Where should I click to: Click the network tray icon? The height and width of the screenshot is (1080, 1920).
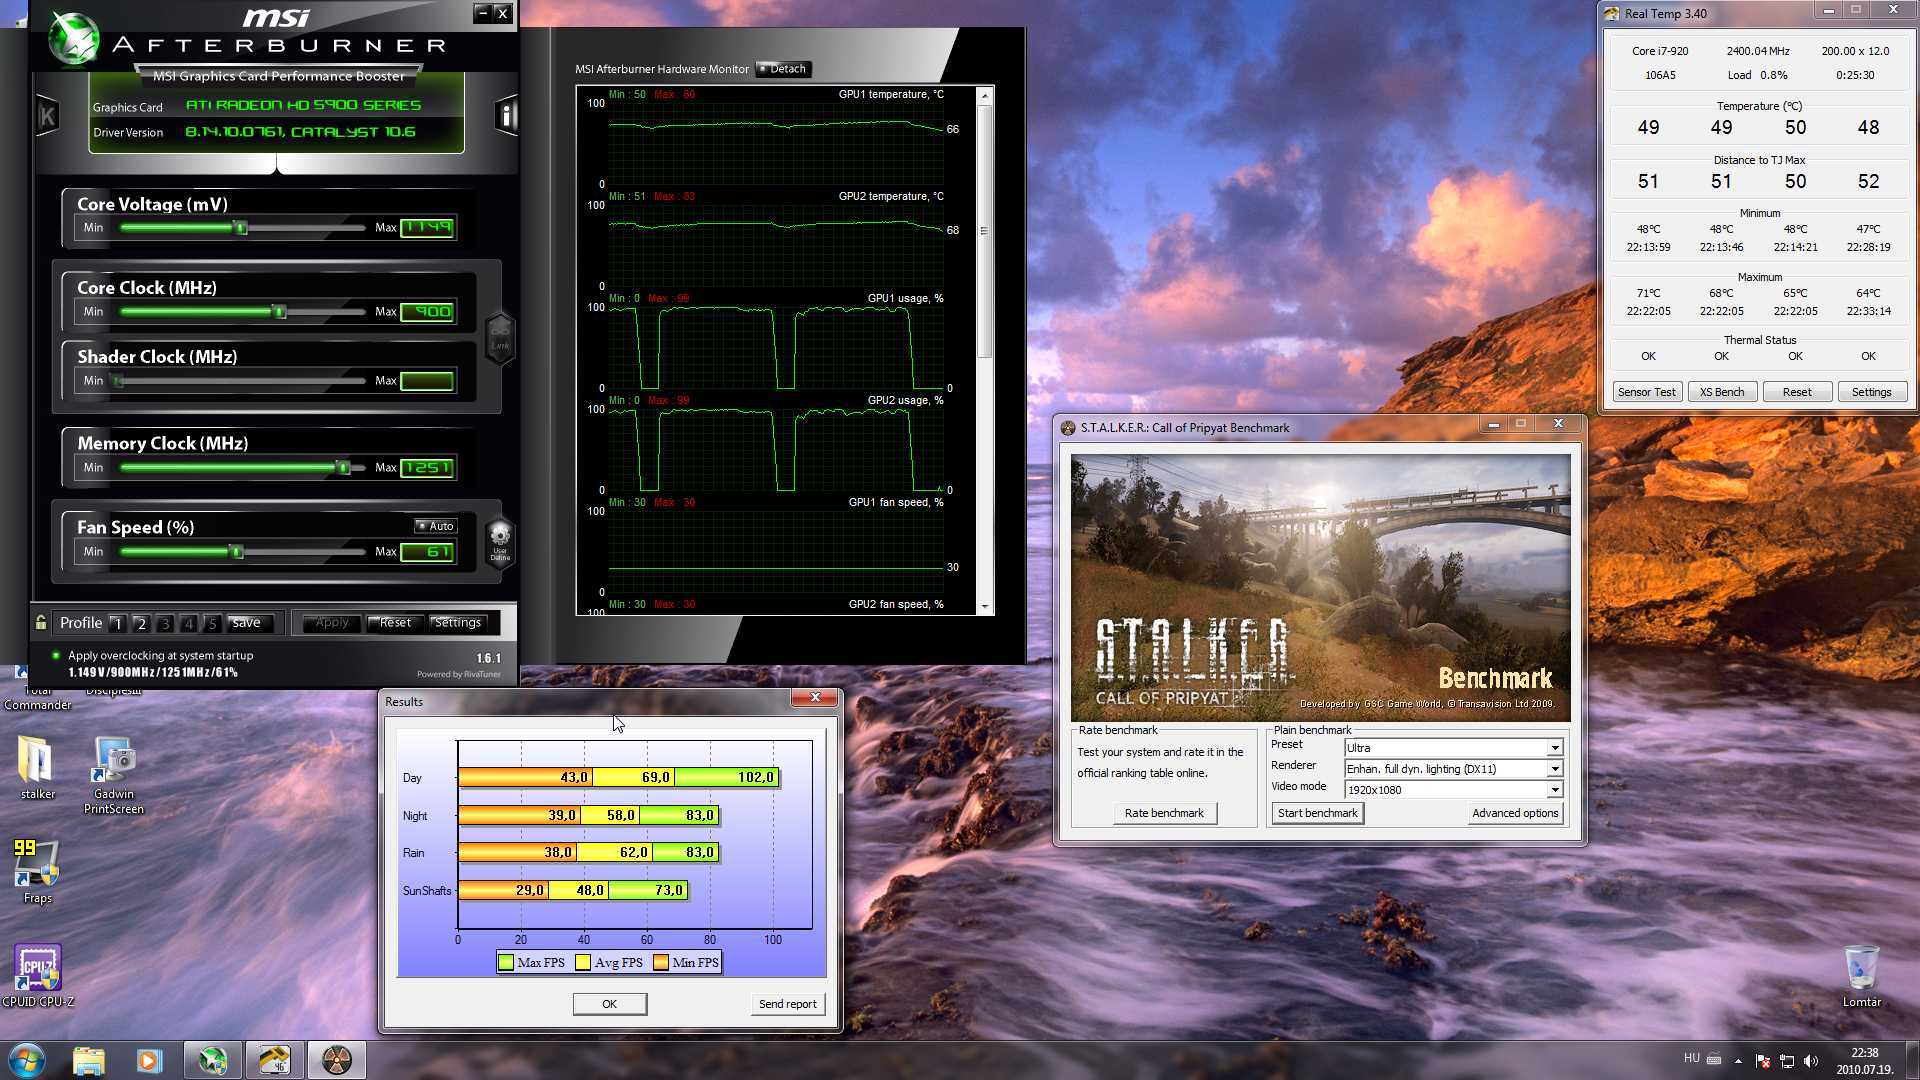coord(1786,1060)
